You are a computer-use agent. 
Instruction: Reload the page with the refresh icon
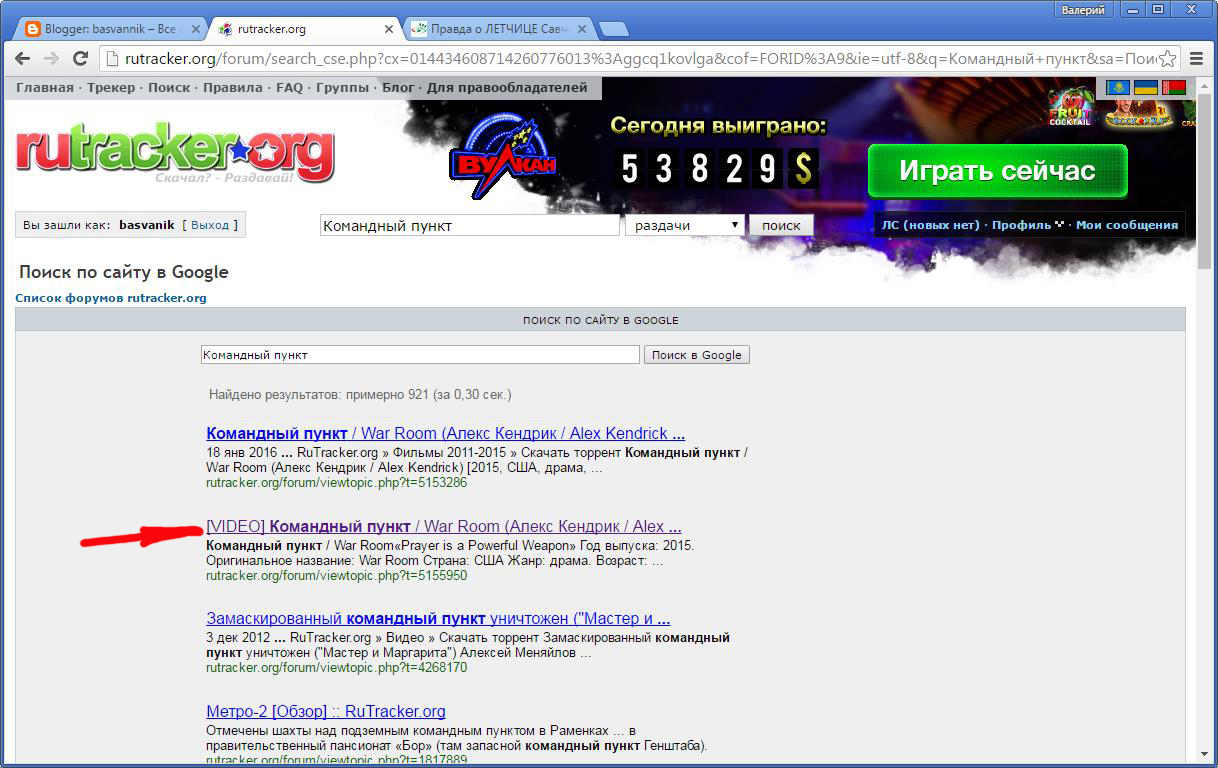82,58
